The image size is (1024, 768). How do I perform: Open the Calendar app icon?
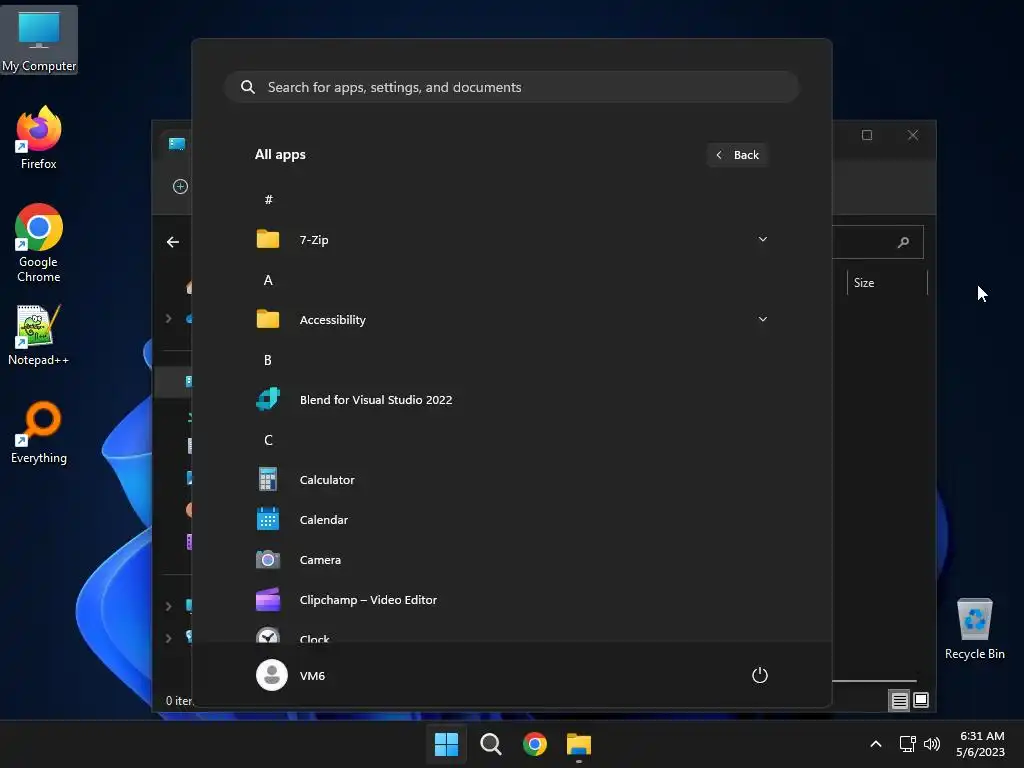(x=268, y=519)
